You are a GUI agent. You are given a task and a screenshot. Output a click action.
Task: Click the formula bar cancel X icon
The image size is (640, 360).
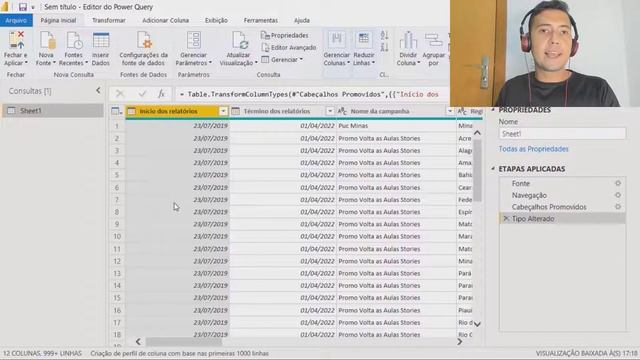(x=120, y=94)
